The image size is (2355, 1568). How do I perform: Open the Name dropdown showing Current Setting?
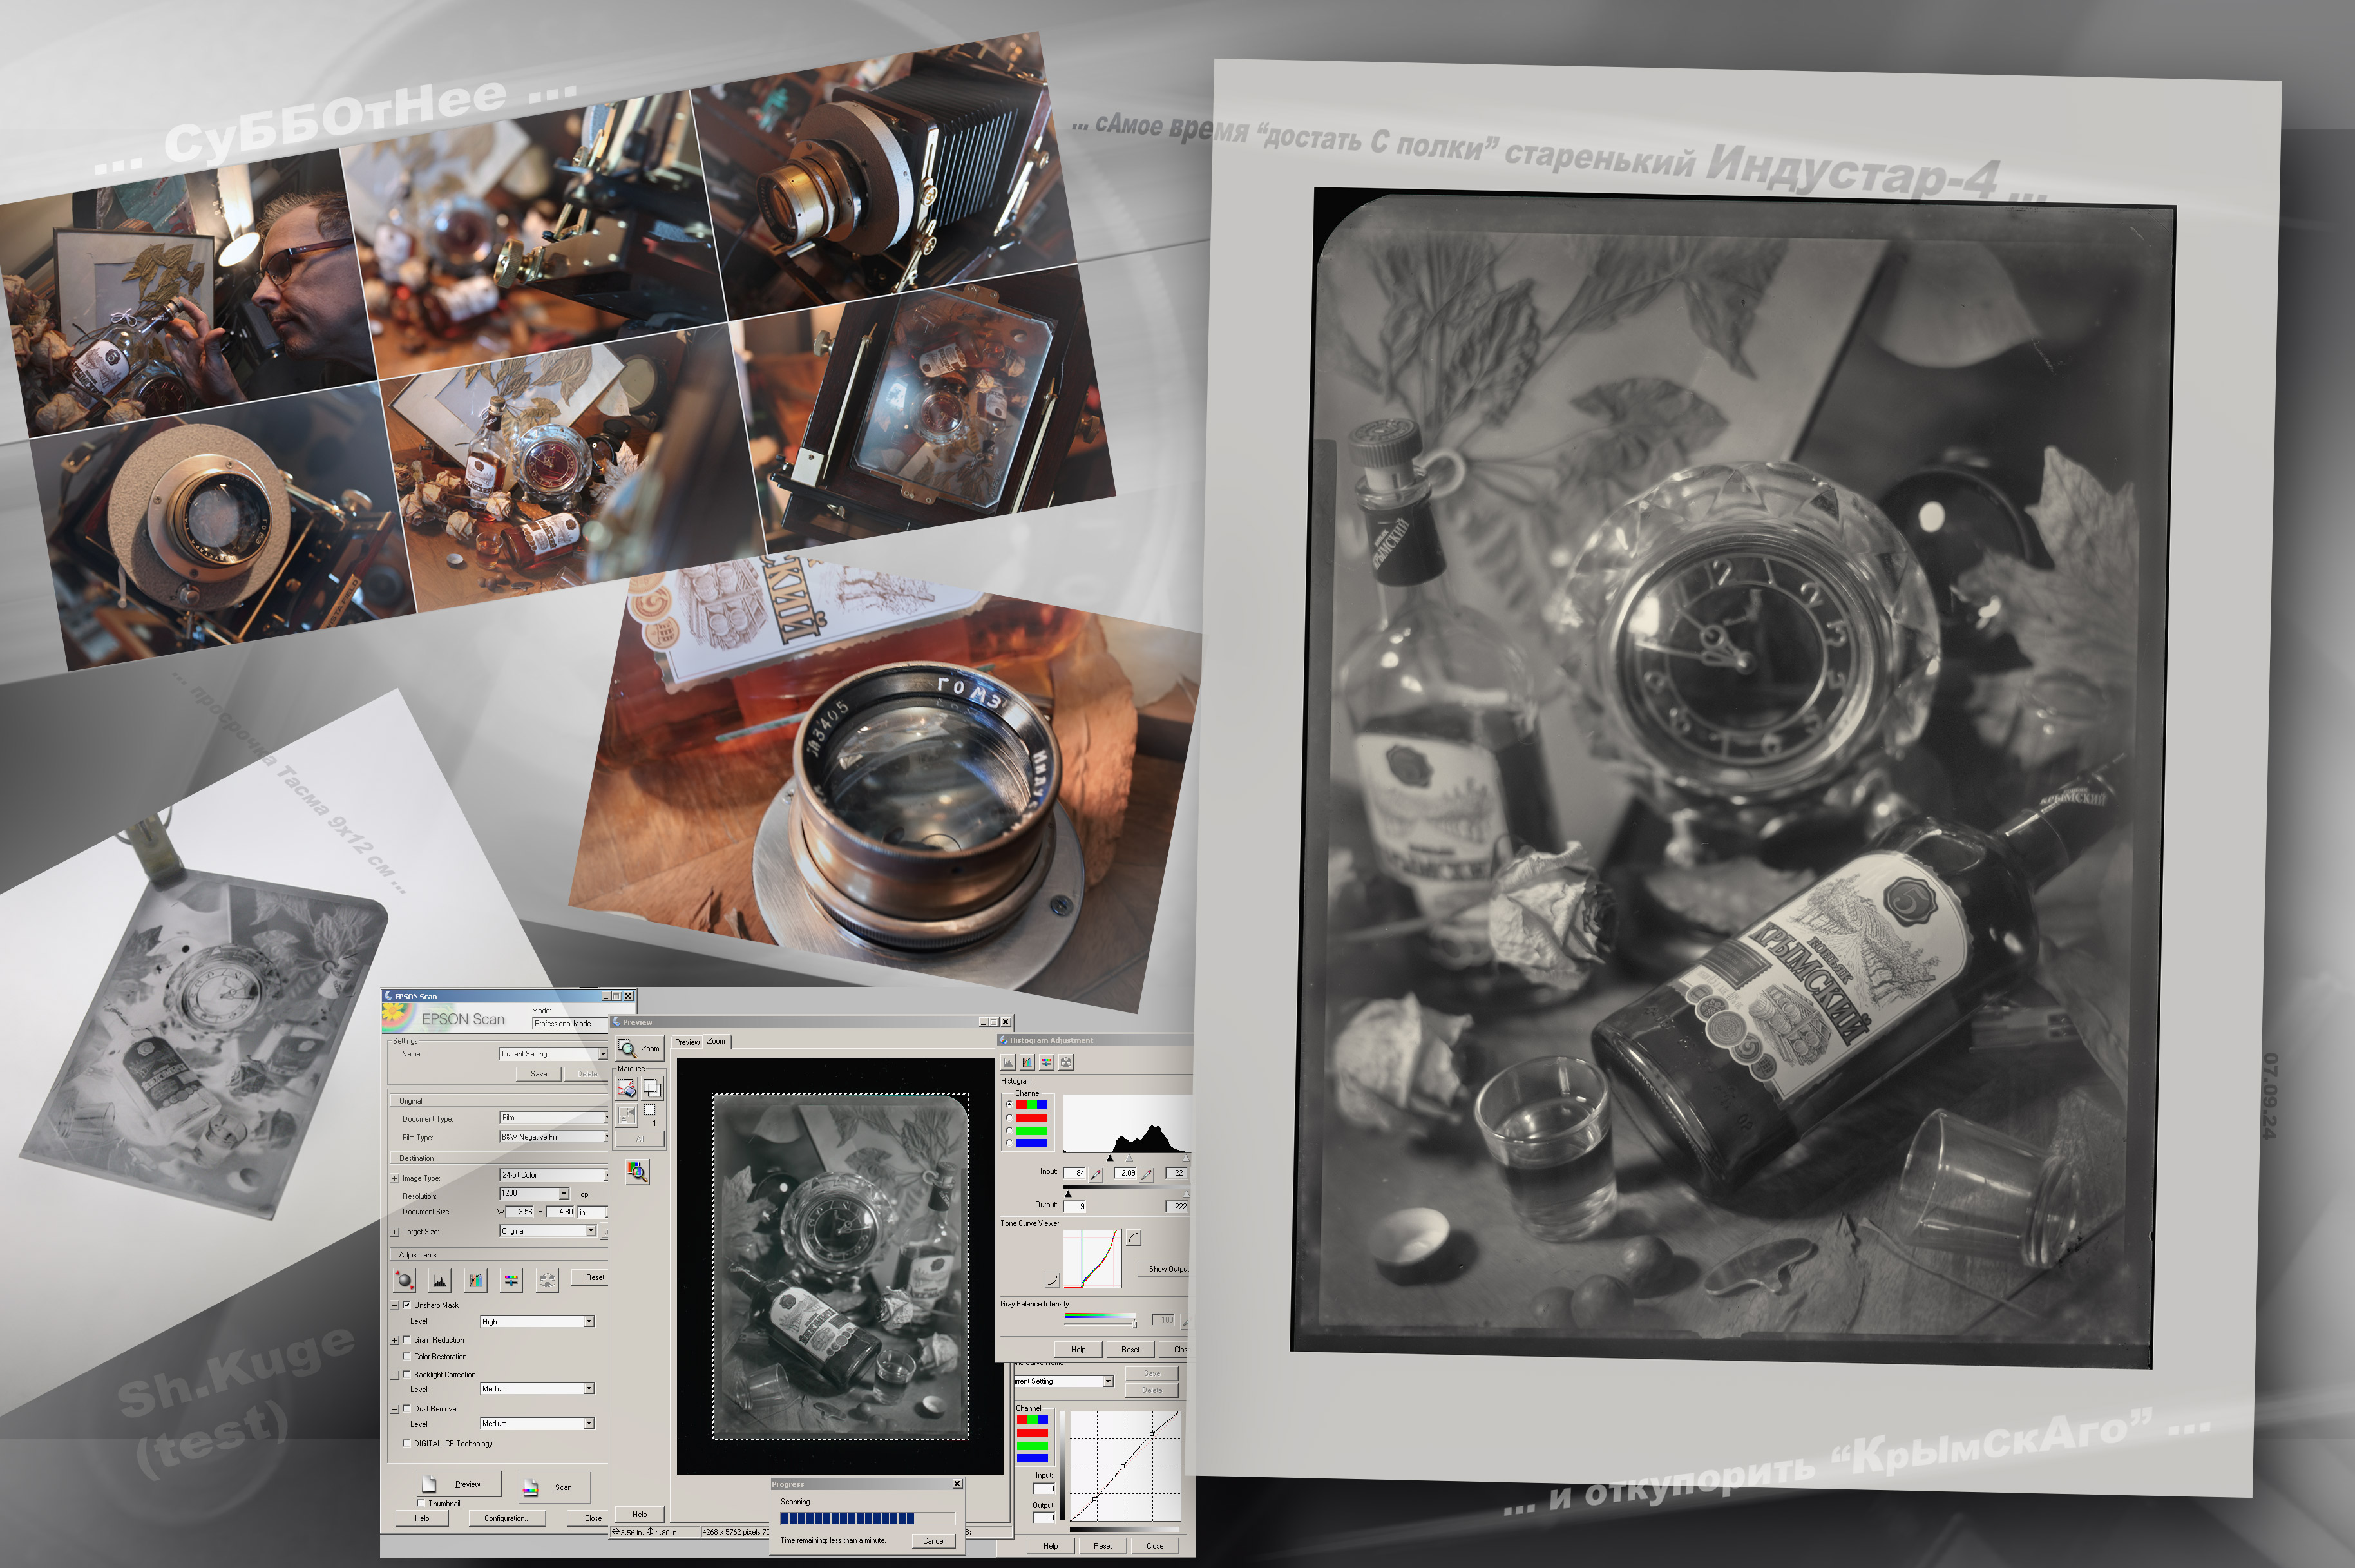[553, 1054]
